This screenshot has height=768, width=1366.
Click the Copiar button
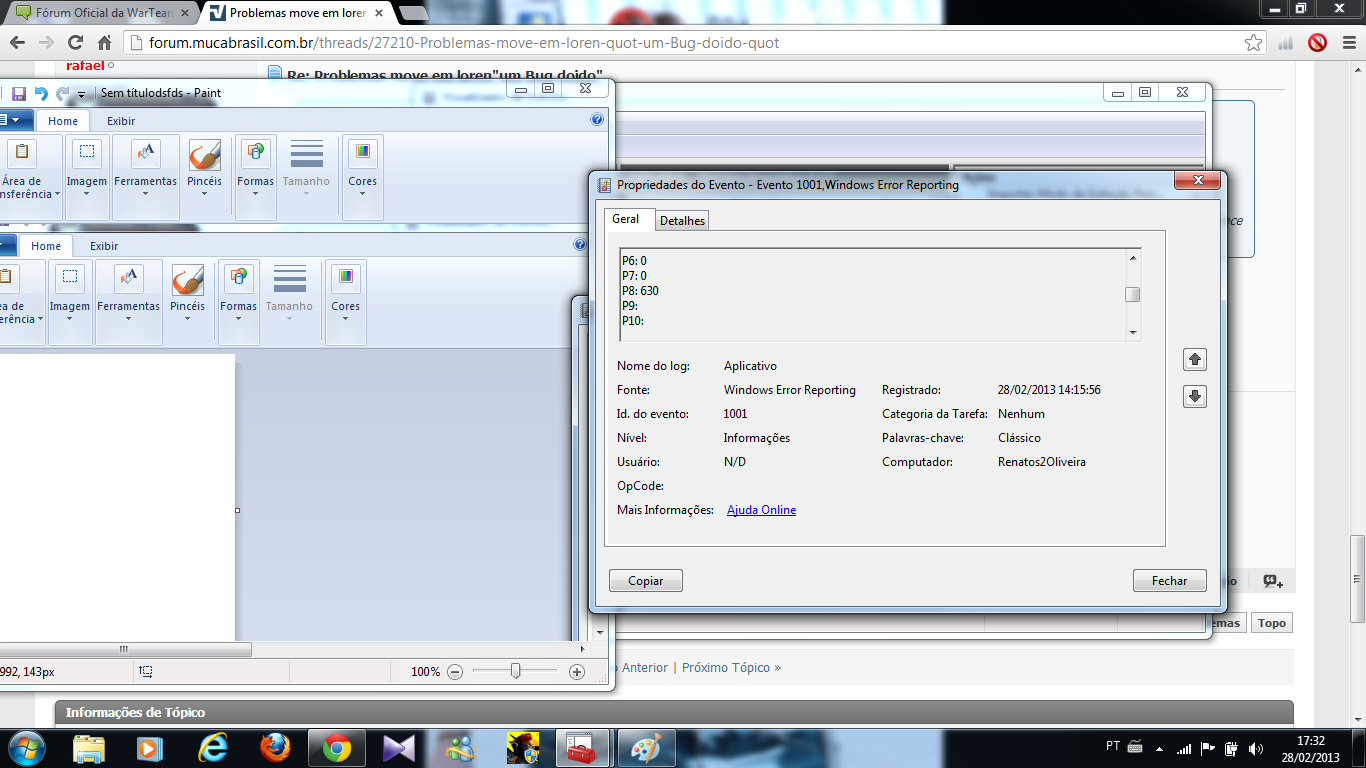645,581
